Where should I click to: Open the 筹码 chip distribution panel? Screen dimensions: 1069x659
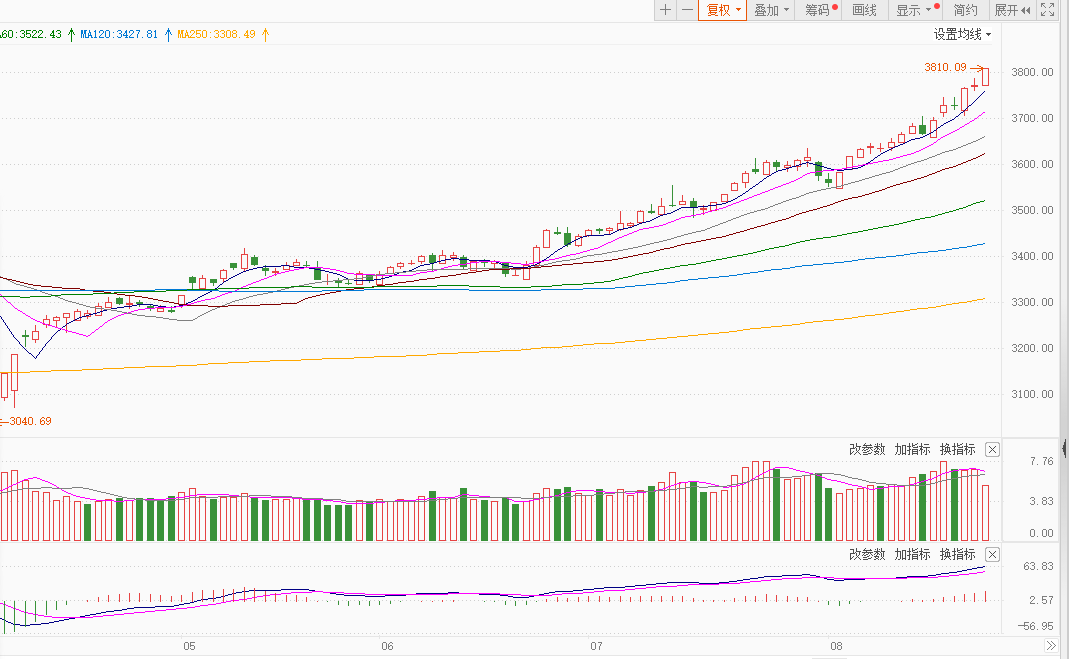pyautogui.click(x=817, y=10)
